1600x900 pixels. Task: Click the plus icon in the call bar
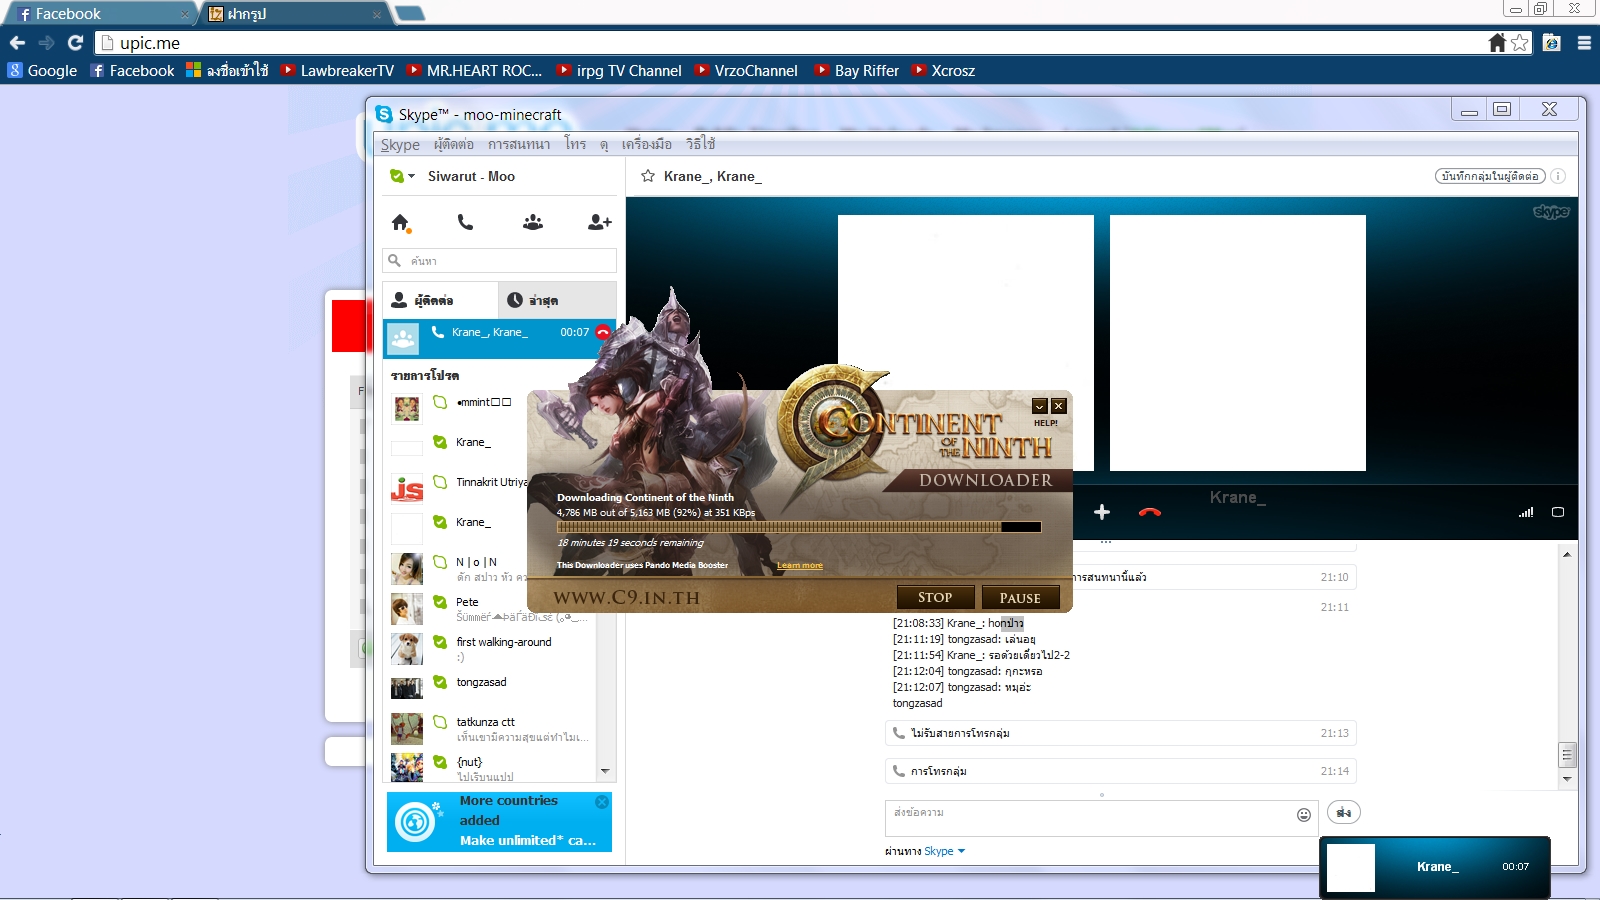pos(1102,512)
